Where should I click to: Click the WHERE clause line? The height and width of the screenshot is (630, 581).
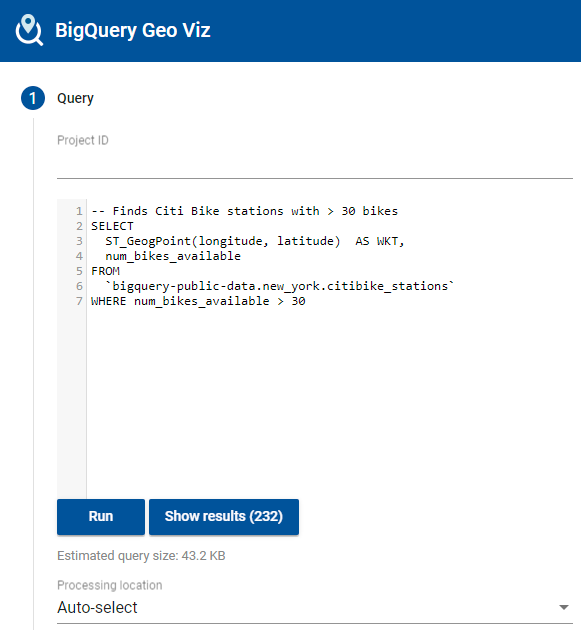[x=198, y=301]
